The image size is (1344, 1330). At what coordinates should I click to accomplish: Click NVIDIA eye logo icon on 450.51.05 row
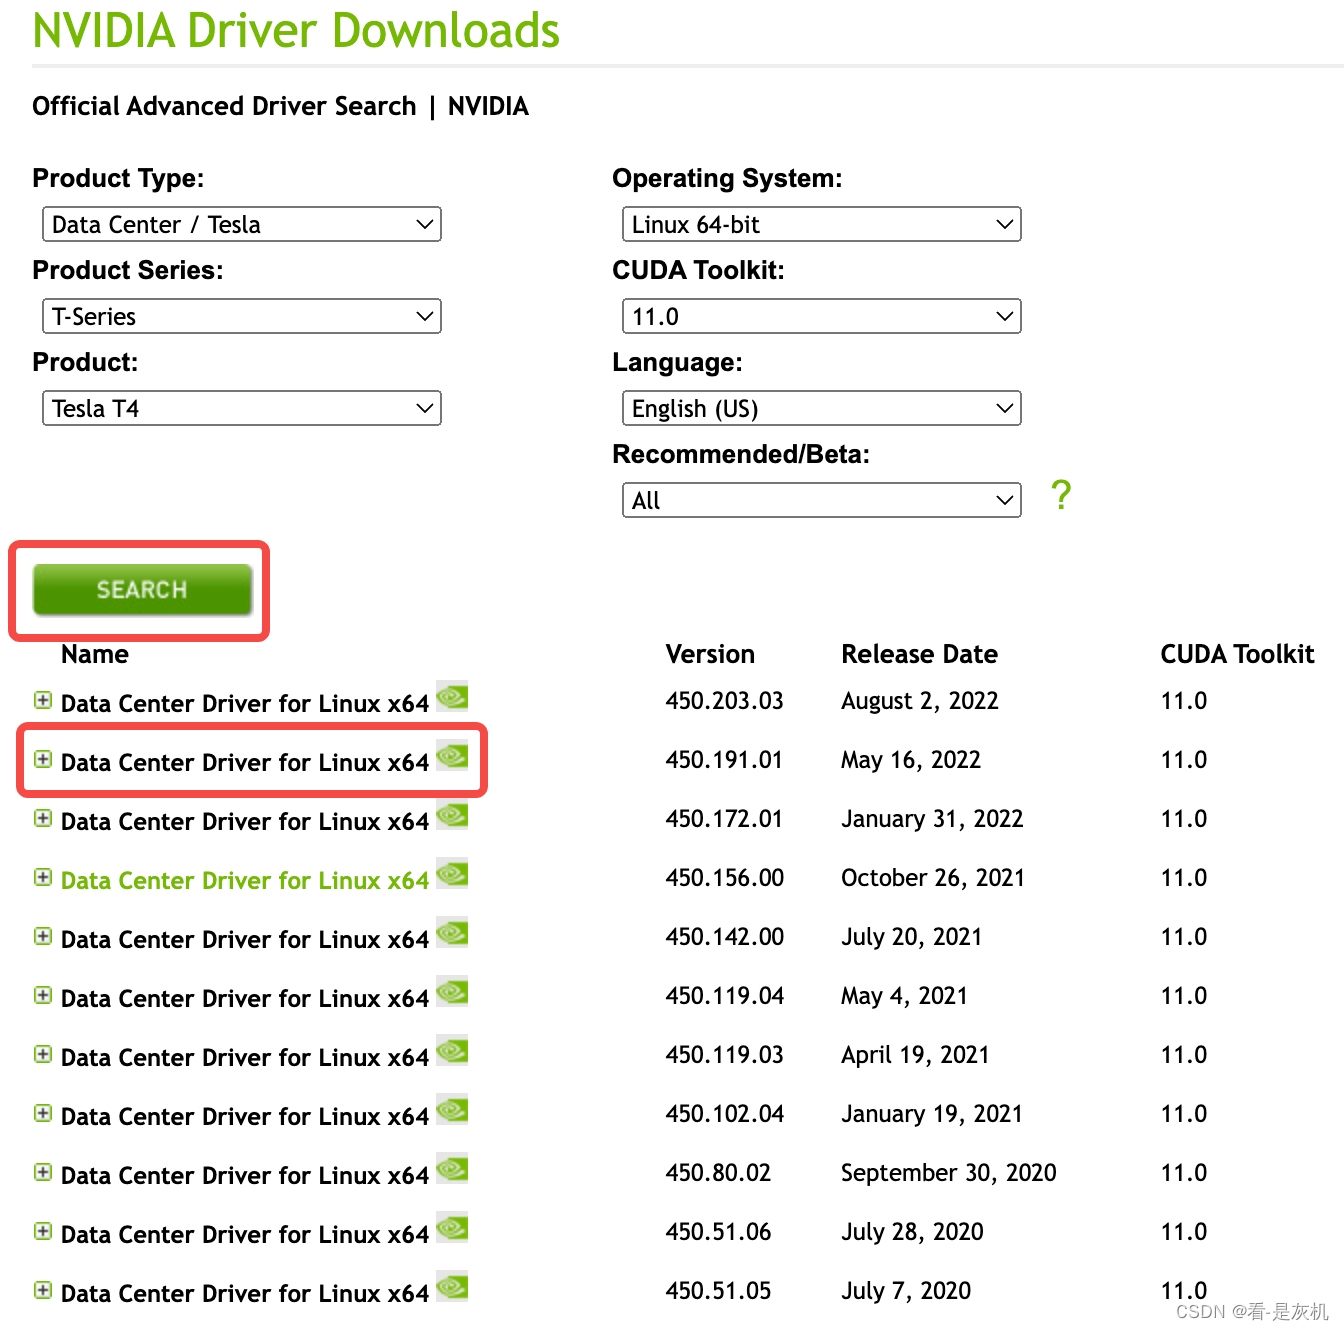click(452, 1286)
